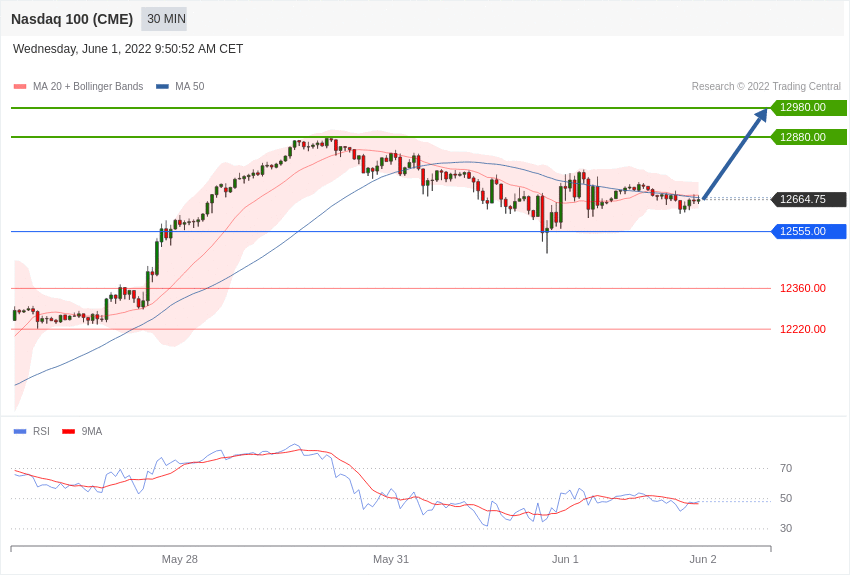
Task: Click the RSI 30 level label
Action: pos(786,528)
